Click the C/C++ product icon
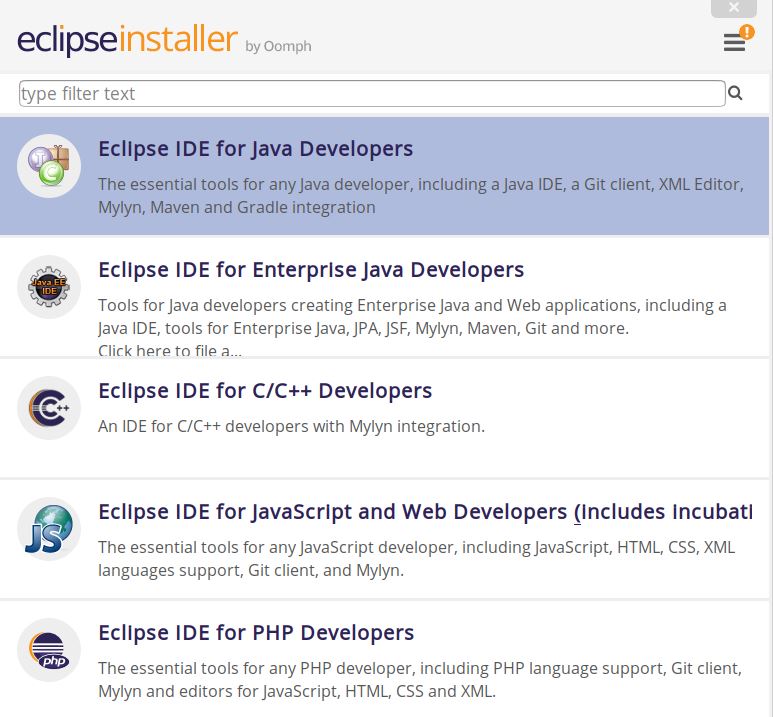The width and height of the screenshot is (773, 717). coord(49,408)
